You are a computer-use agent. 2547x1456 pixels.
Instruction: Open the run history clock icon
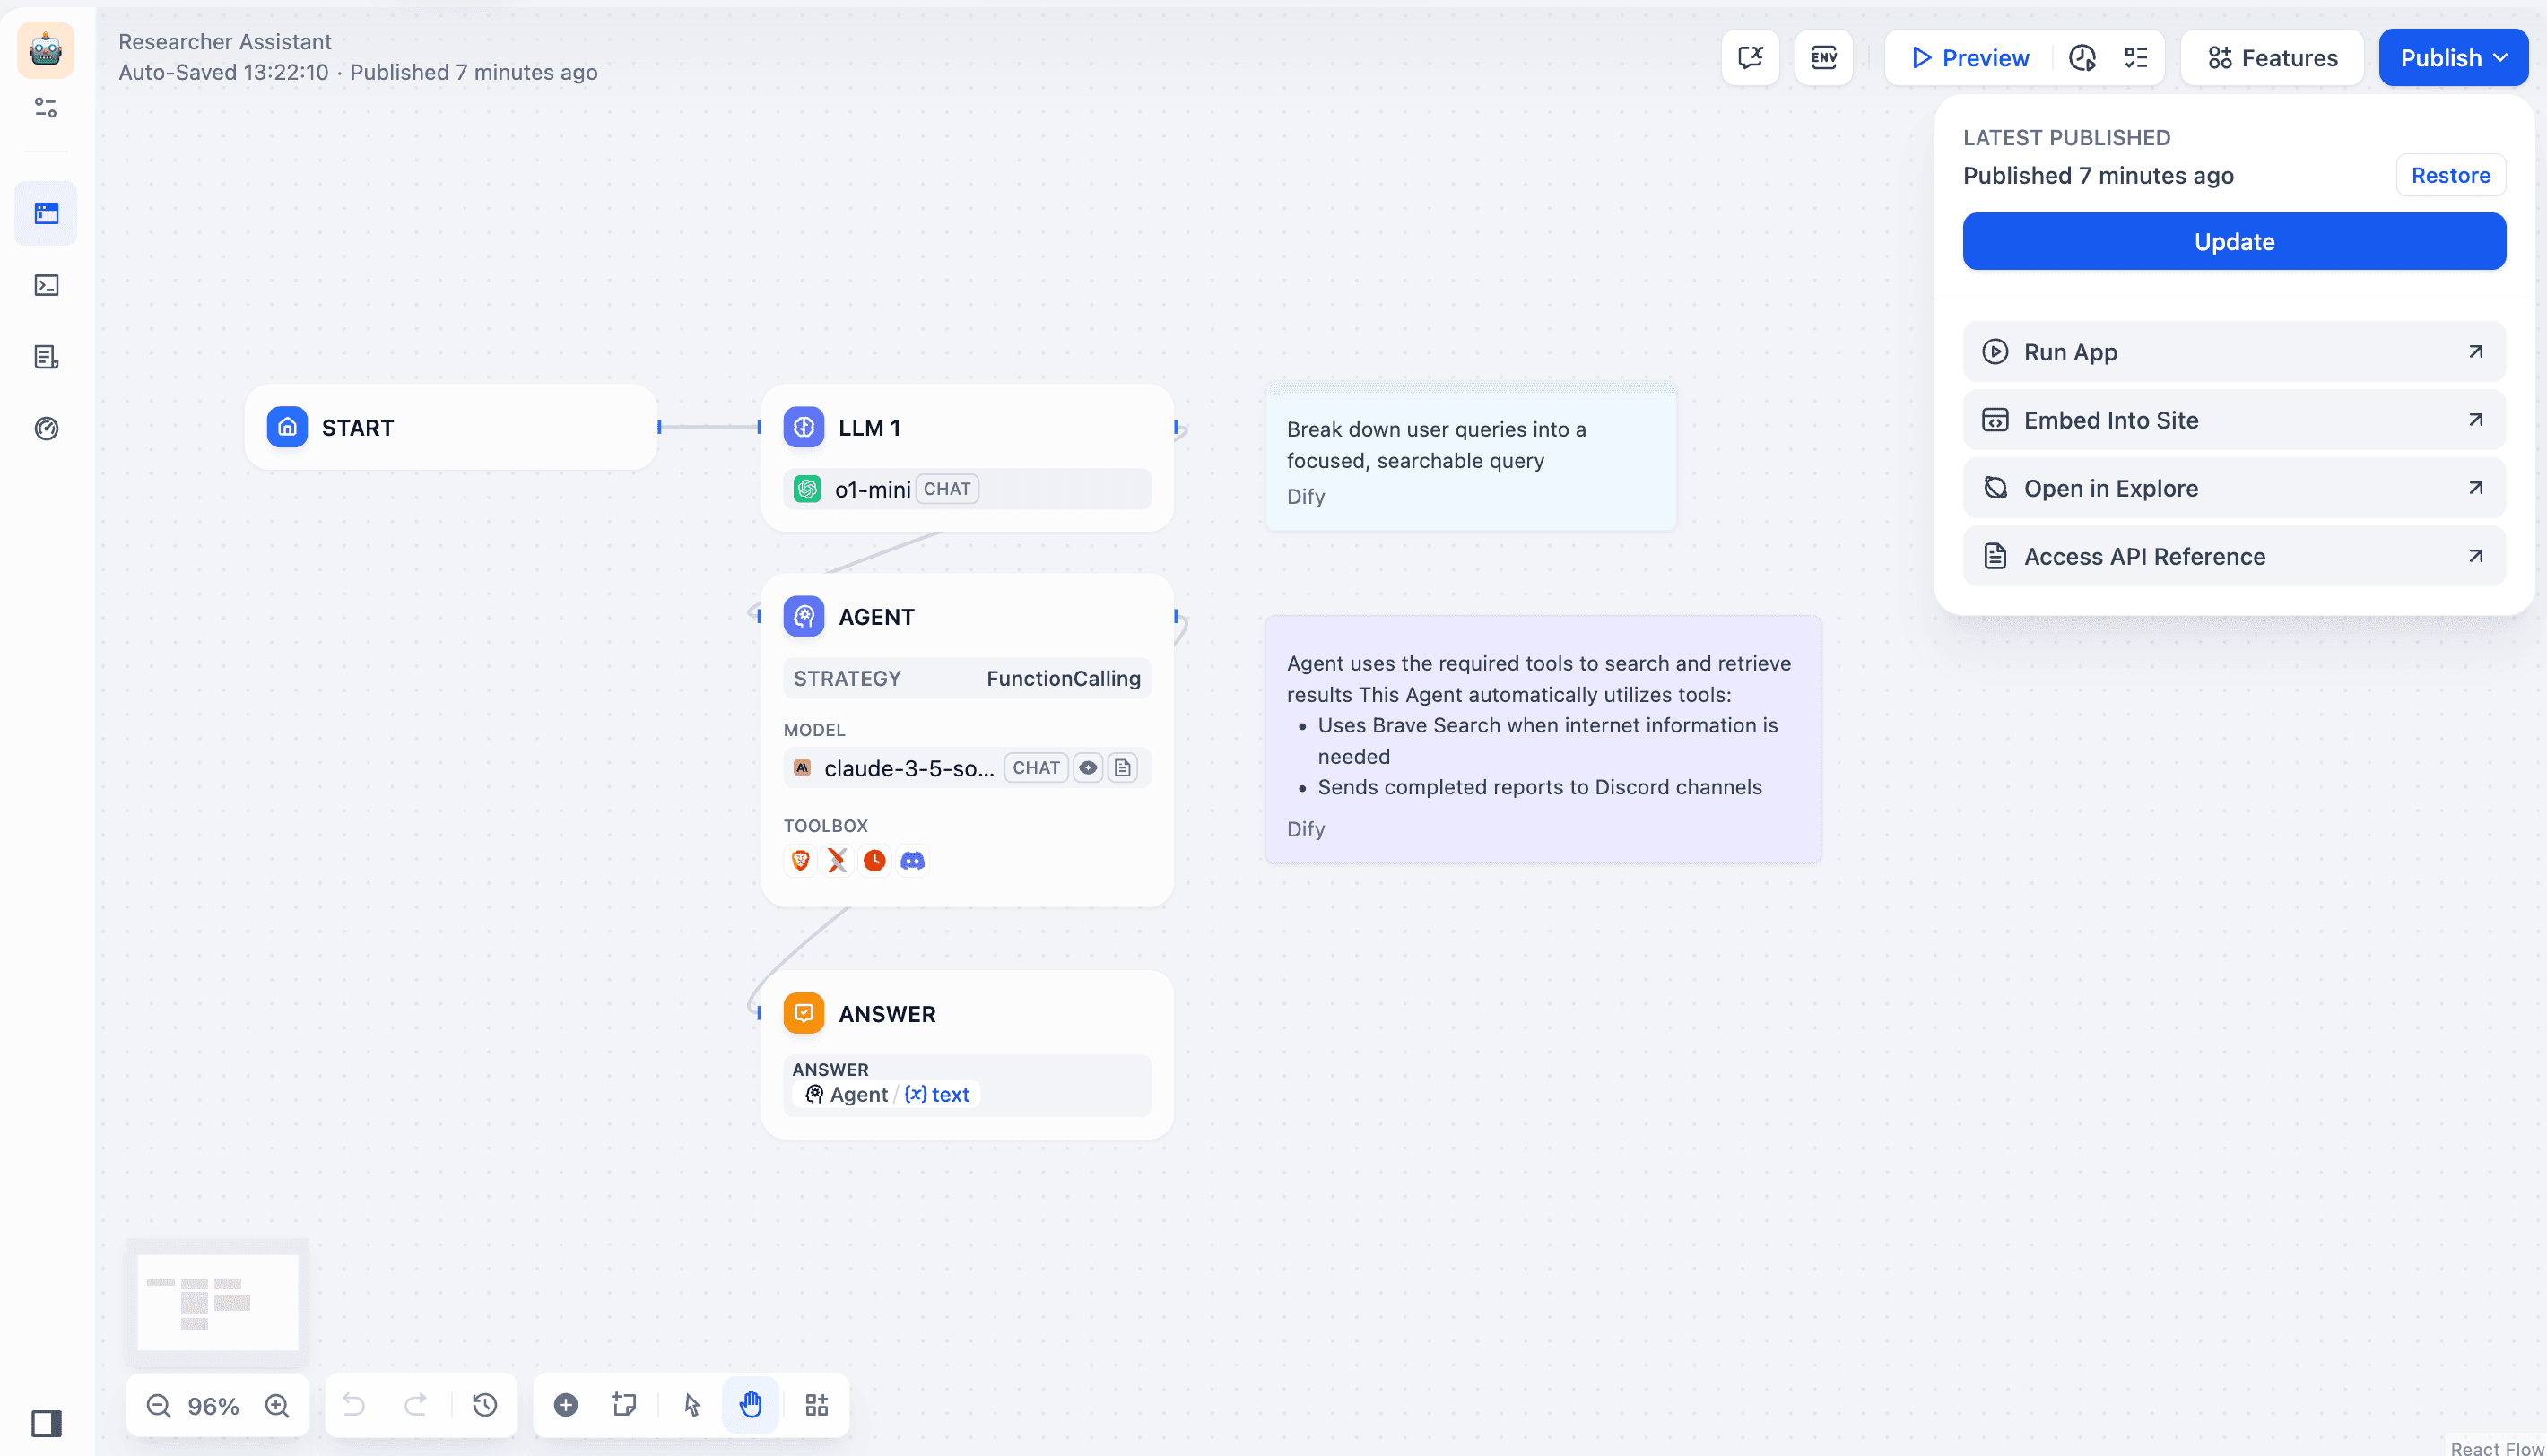[x=2082, y=58]
